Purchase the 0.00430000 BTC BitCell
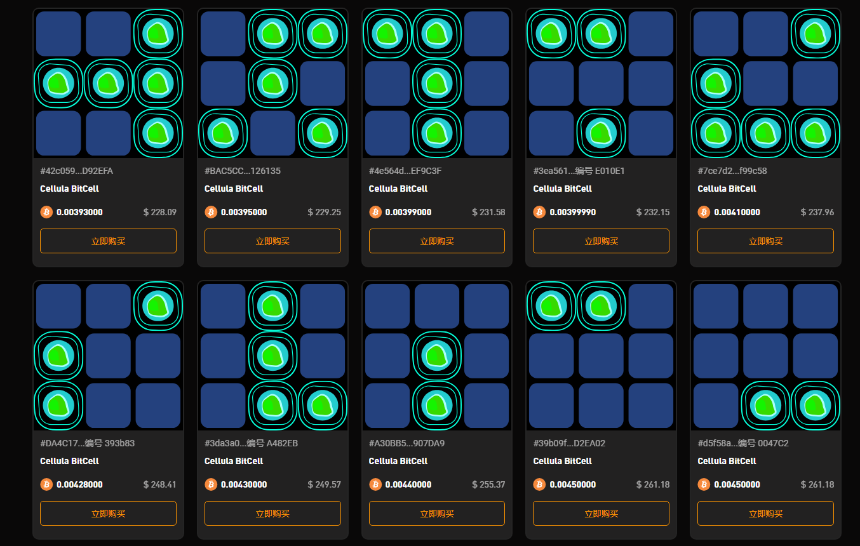The image size is (860, 546). [273, 514]
